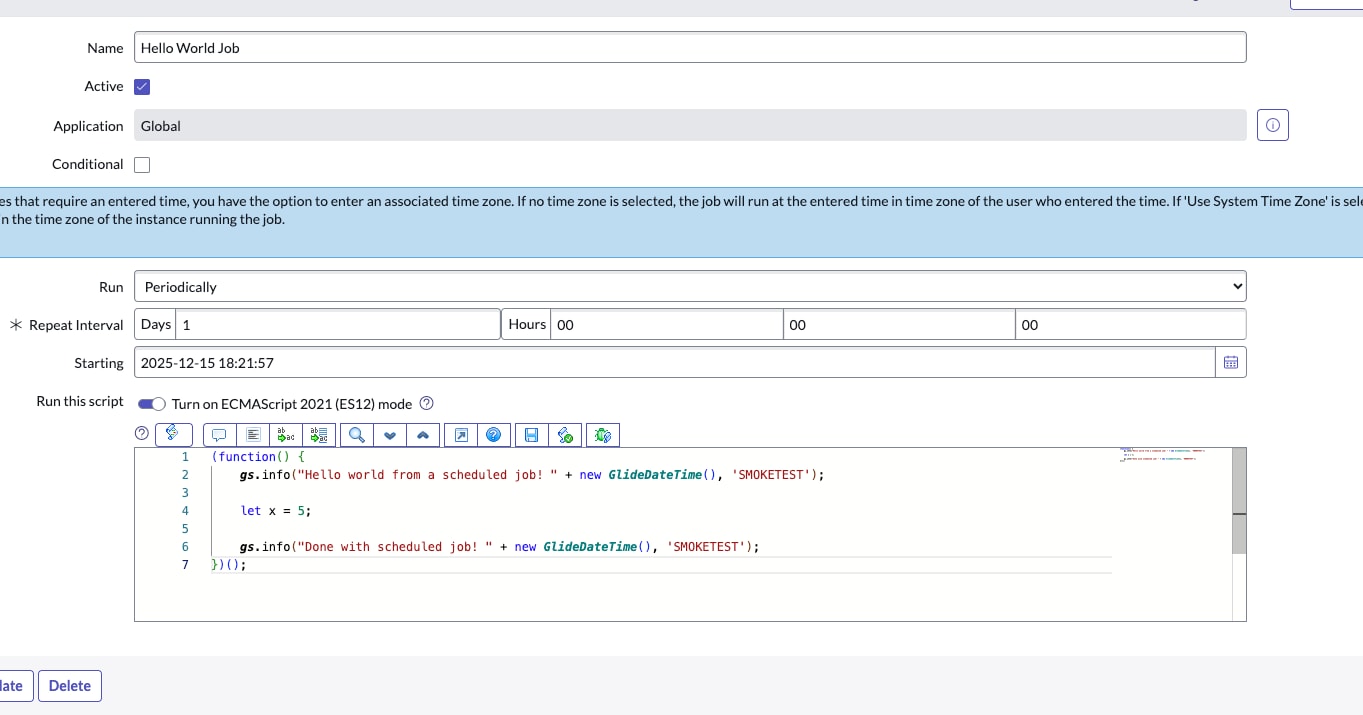Enable the Conditional checkbox

click(141, 163)
